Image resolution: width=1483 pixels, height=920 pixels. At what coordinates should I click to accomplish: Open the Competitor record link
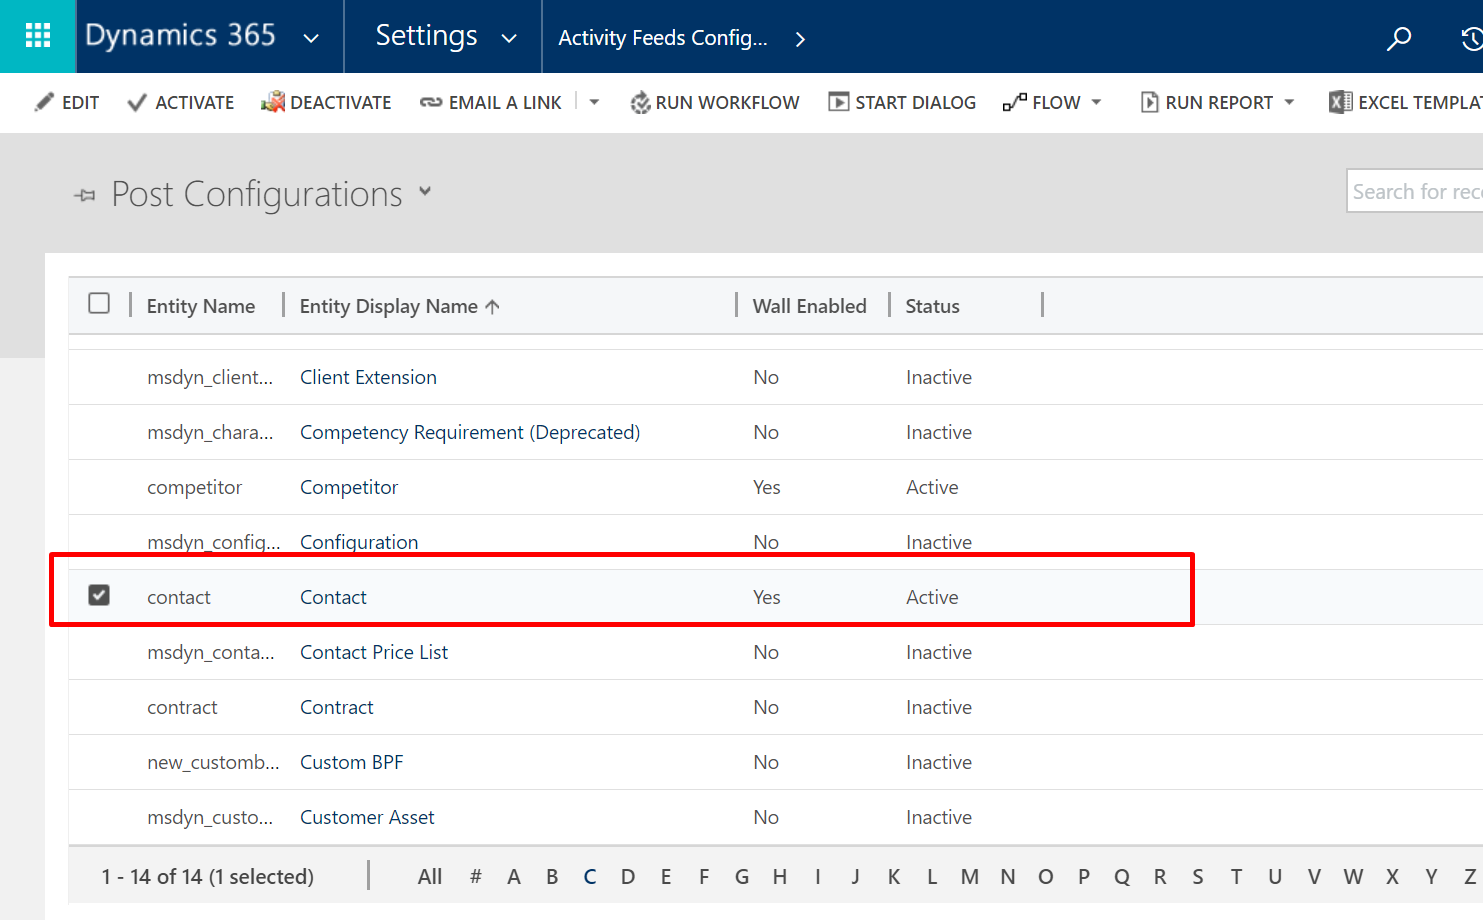[x=349, y=487]
